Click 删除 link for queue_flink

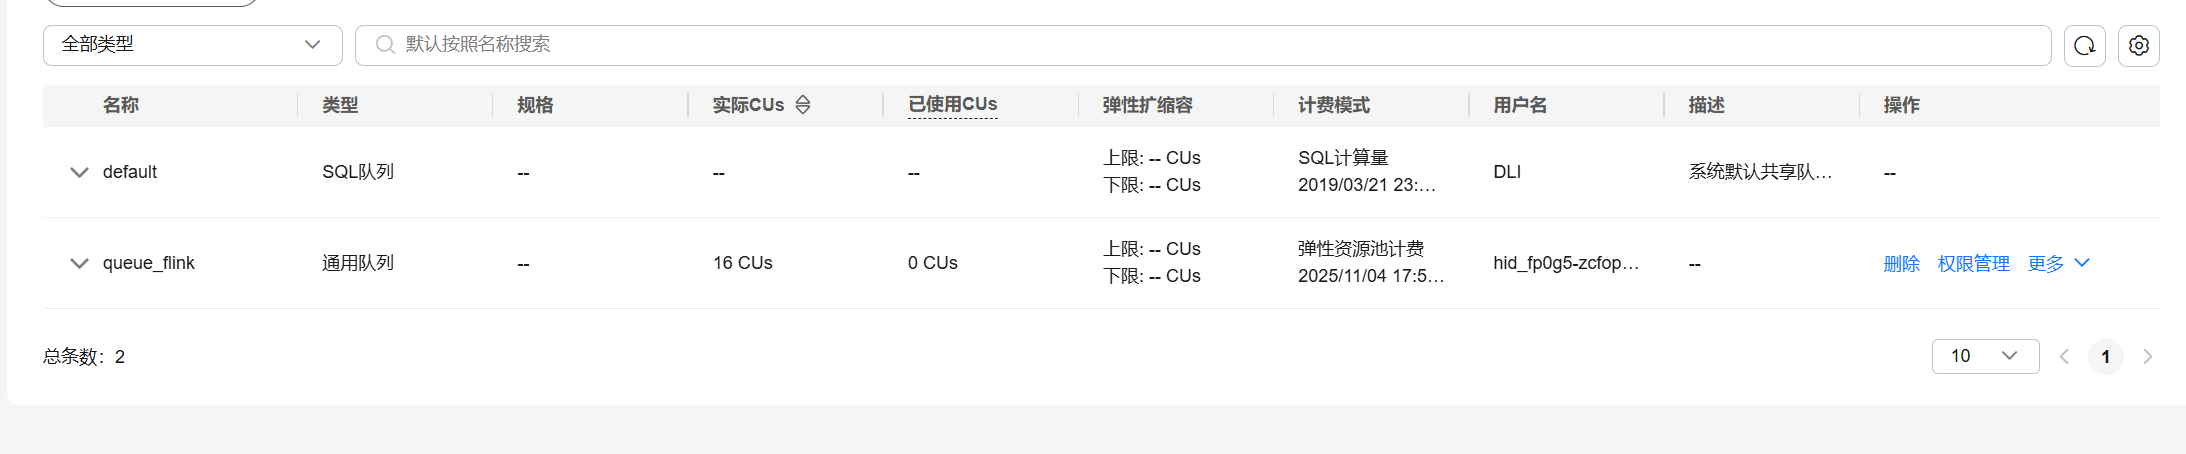click(1901, 263)
